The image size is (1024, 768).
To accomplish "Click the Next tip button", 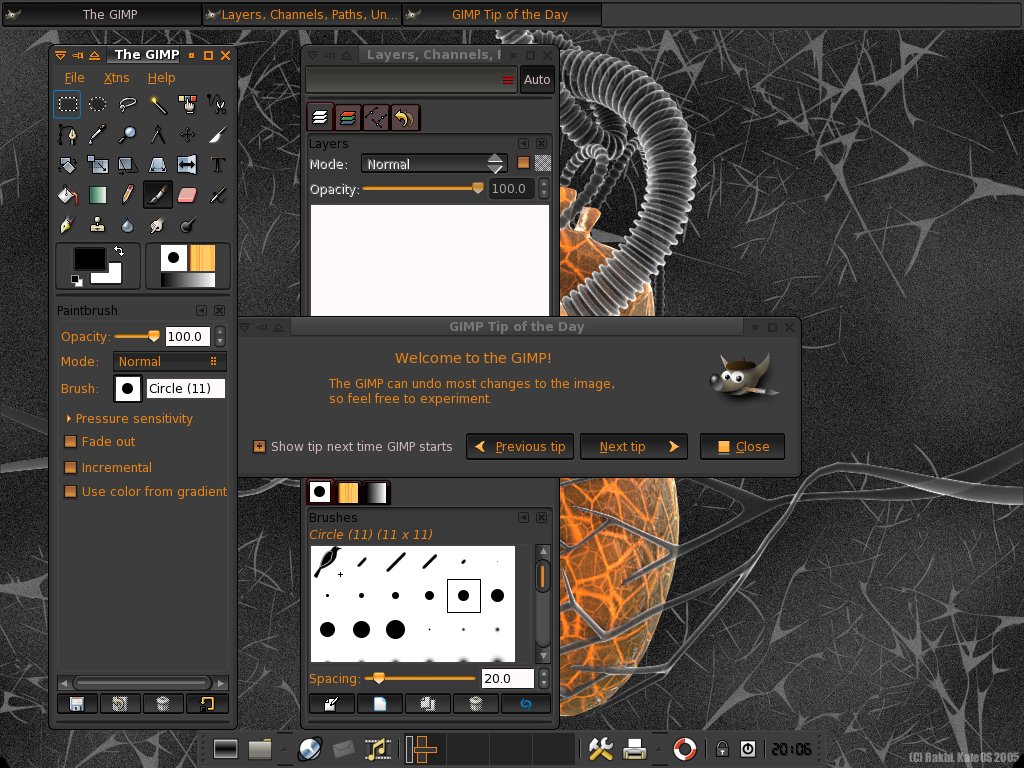I will [x=633, y=447].
